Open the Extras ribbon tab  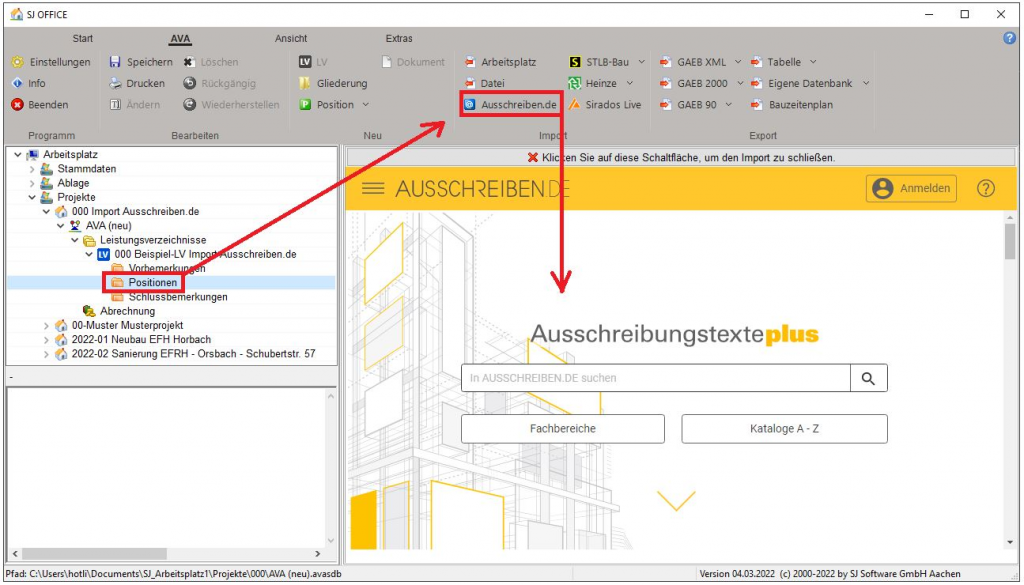coord(398,39)
